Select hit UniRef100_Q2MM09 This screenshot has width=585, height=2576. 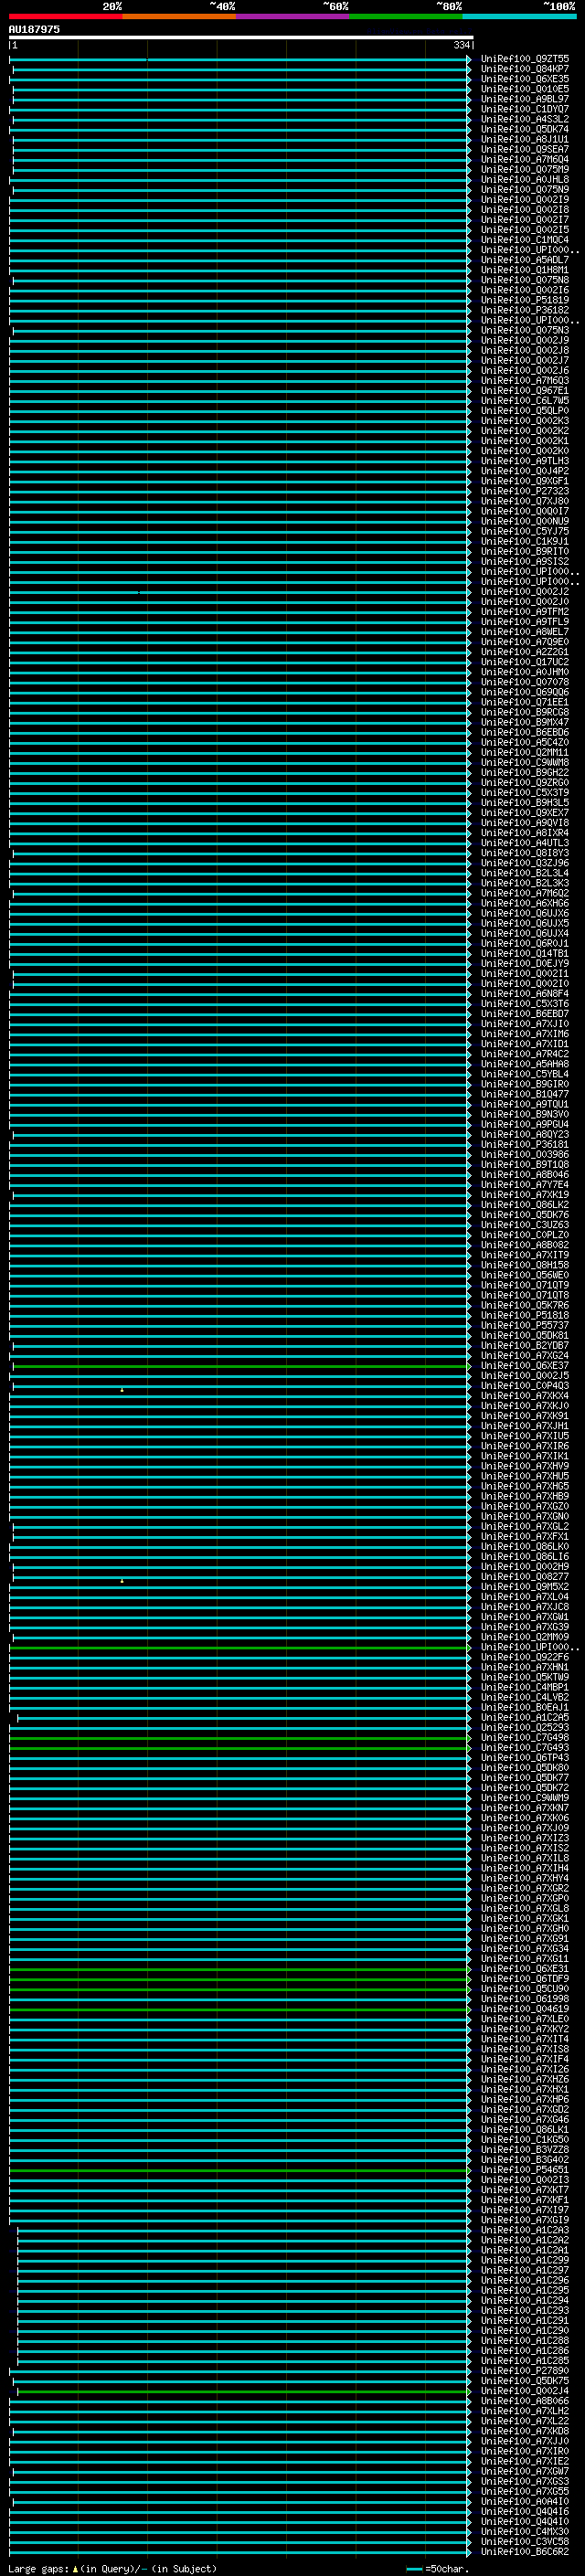[524, 1638]
